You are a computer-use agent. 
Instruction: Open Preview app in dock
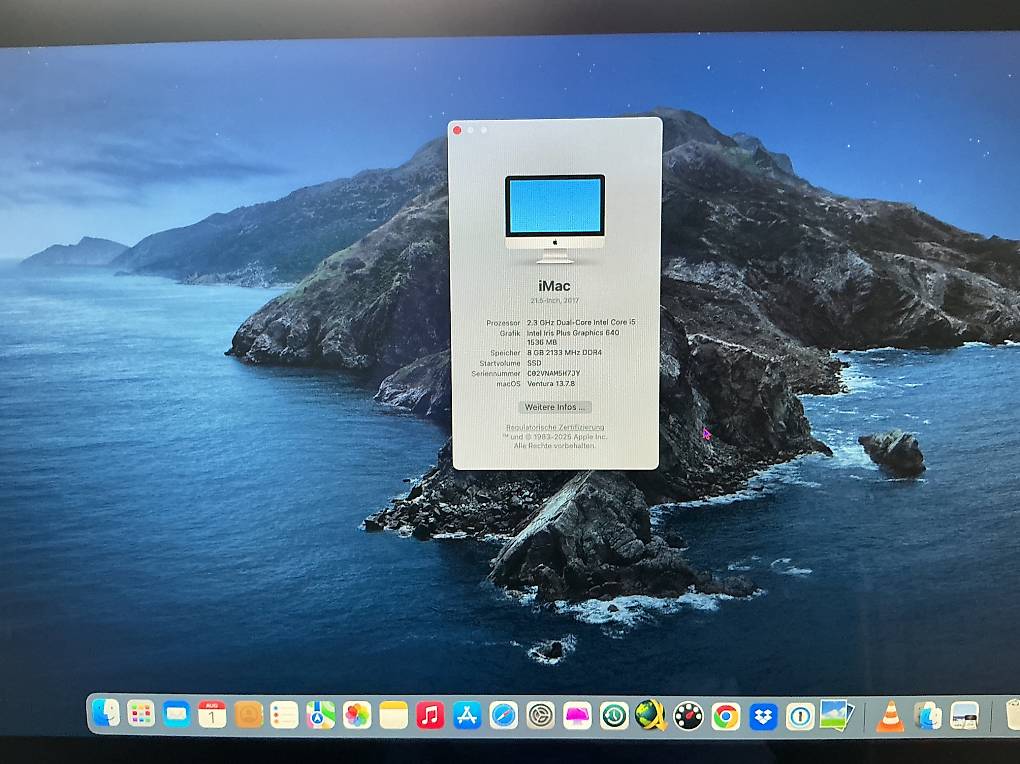(837, 715)
